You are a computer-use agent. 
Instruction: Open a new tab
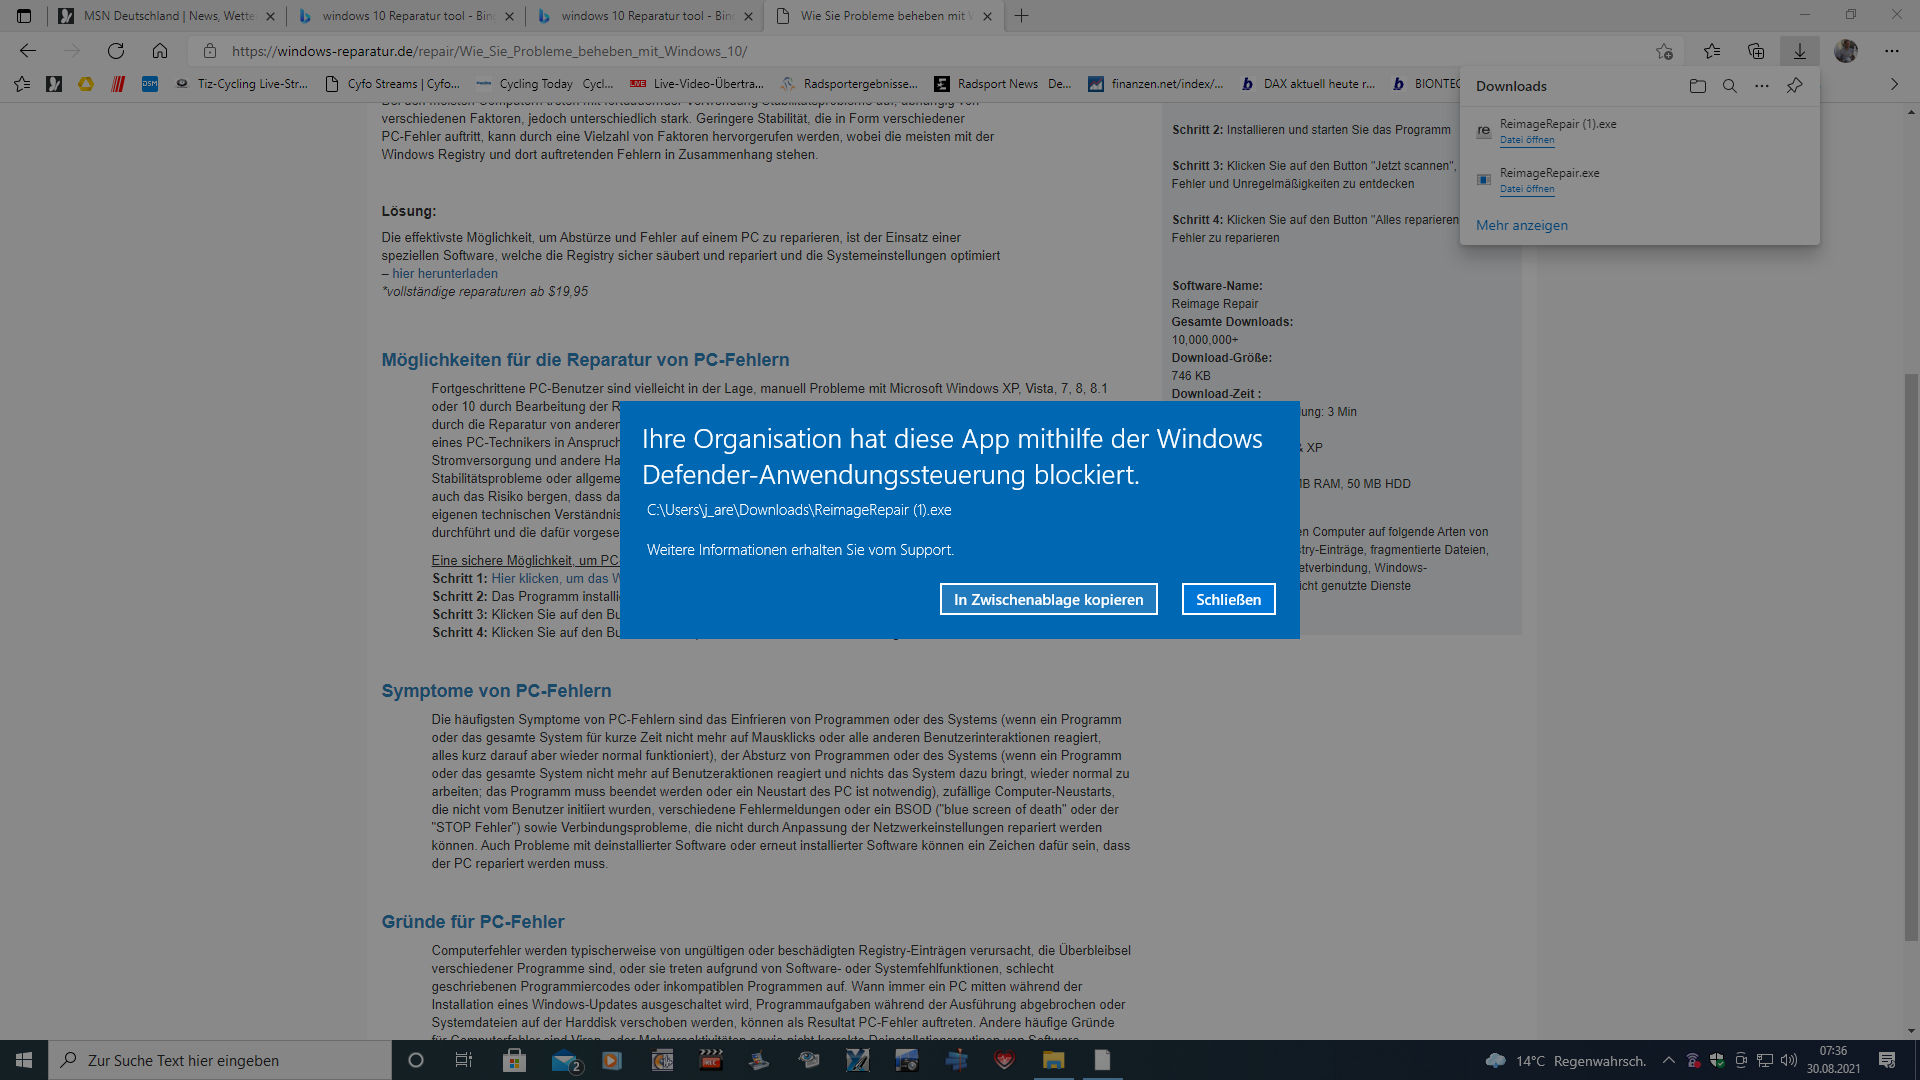1021,16
